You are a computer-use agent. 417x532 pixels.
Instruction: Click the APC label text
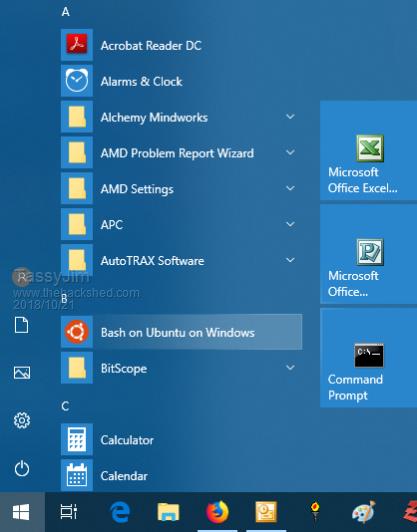pos(112,225)
